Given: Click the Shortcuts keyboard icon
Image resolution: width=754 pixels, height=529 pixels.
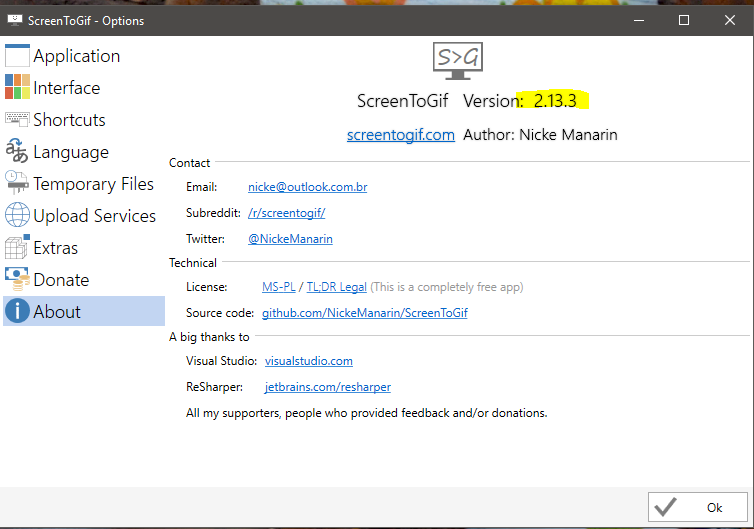Looking at the screenshot, I should (x=17, y=119).
